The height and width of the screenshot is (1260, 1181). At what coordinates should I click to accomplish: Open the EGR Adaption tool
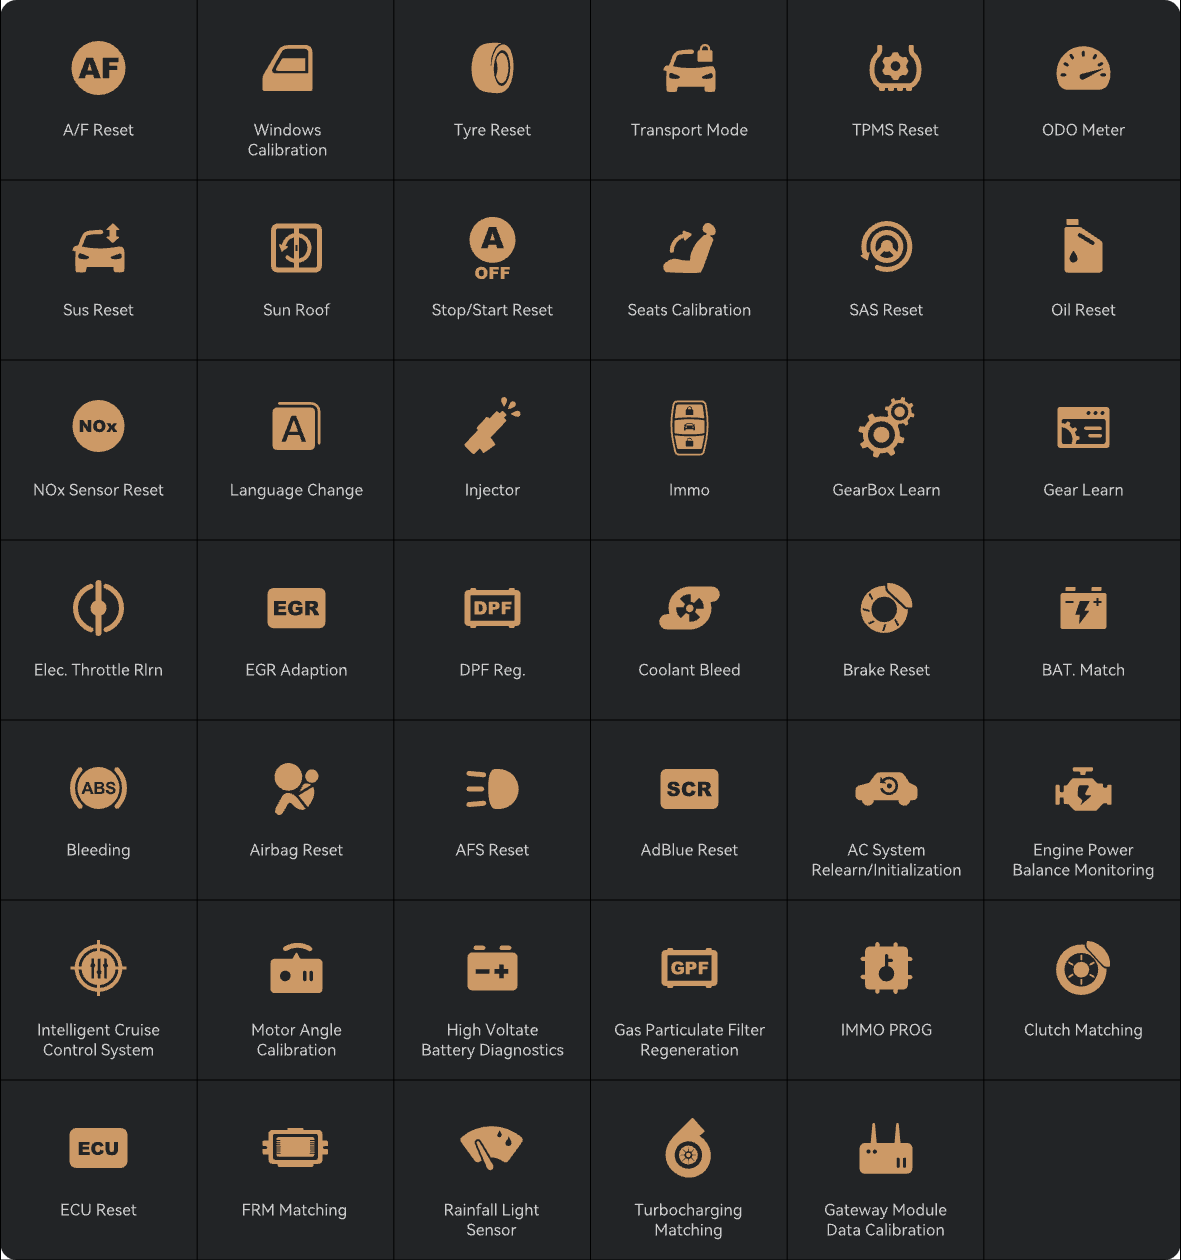(x=295, y=630)
